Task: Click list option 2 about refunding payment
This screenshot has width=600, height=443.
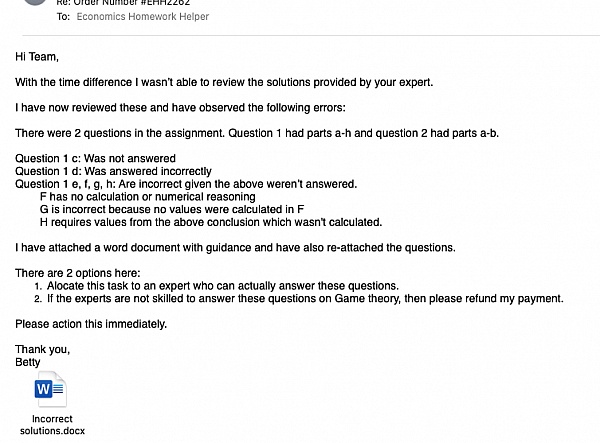Action: 304,298
